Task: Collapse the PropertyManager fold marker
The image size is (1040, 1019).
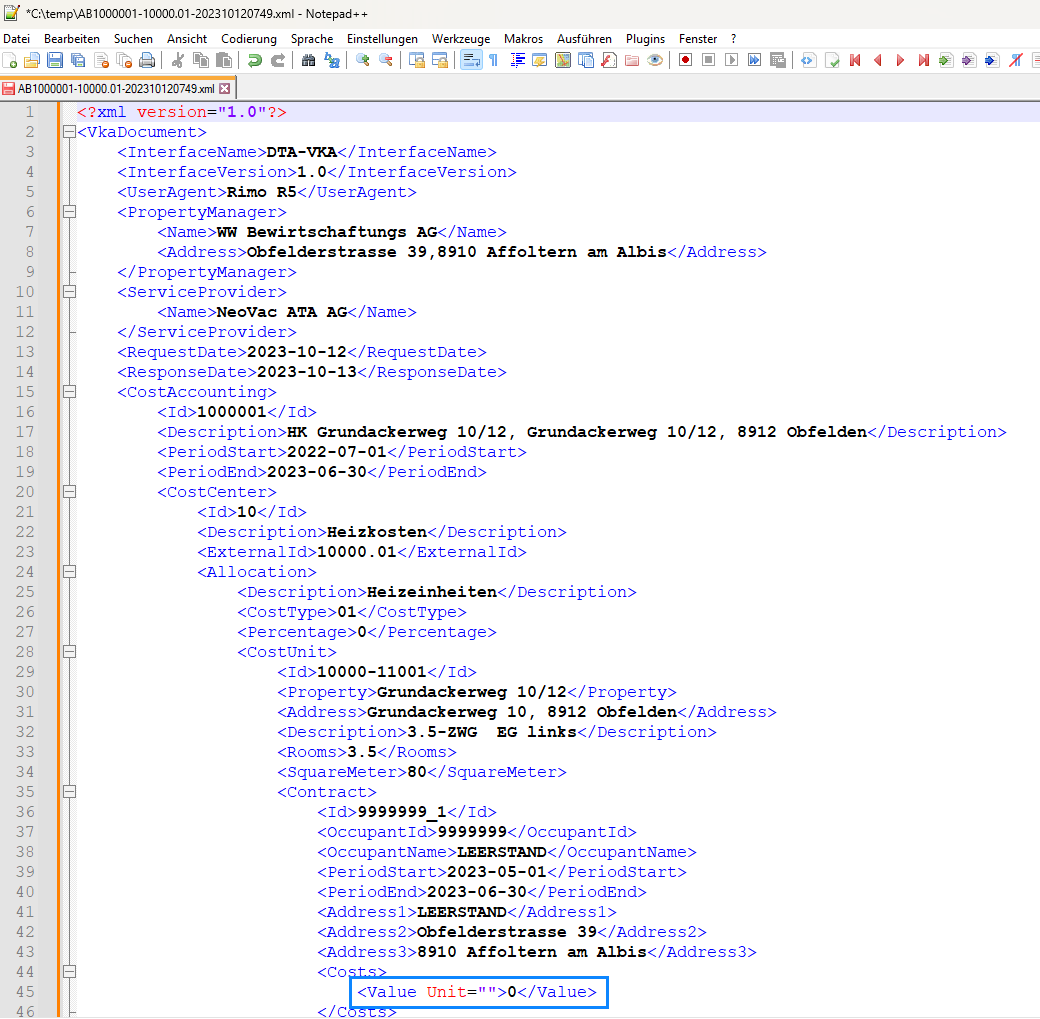Action: click(x=69, y=212)
